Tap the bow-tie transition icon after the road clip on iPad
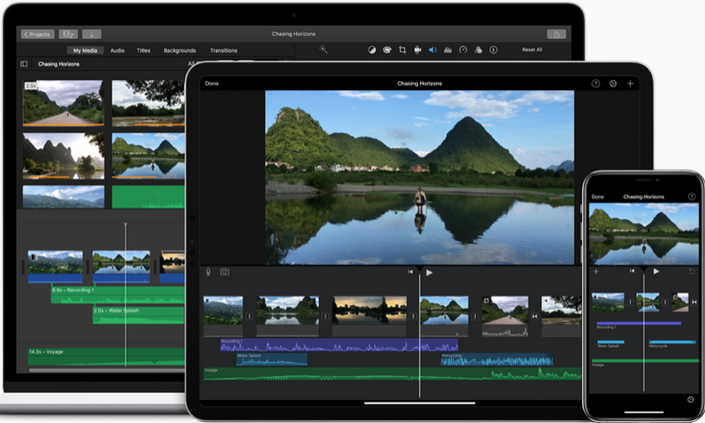The image size is (705, 423). click(535, 316)
